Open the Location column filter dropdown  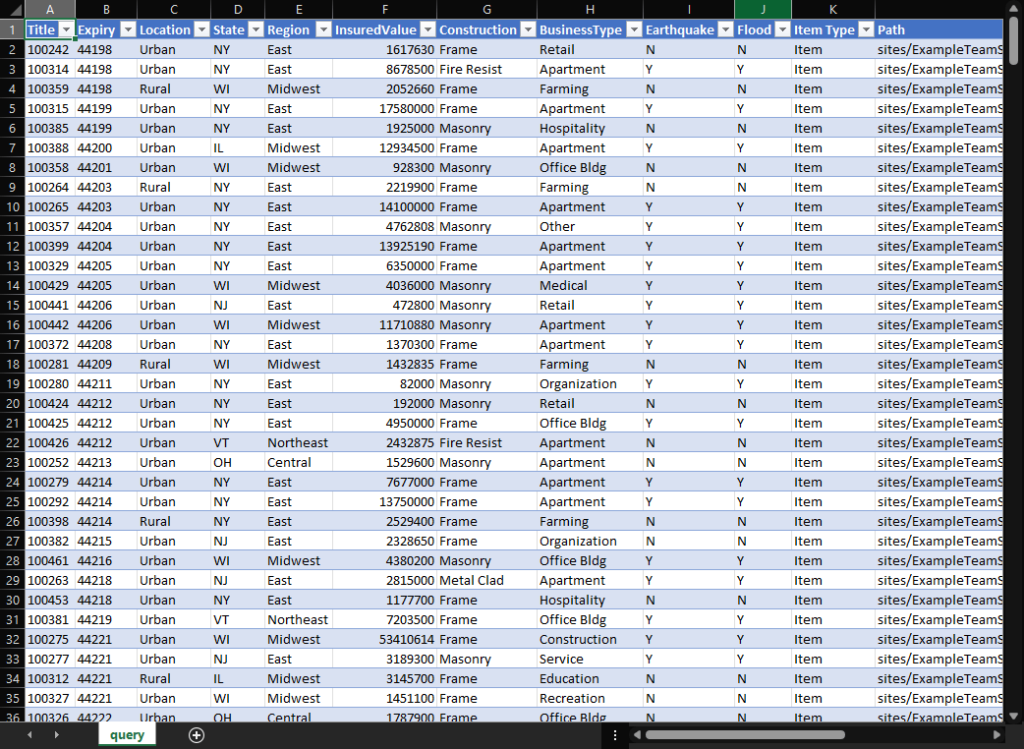tap(202, 30)
